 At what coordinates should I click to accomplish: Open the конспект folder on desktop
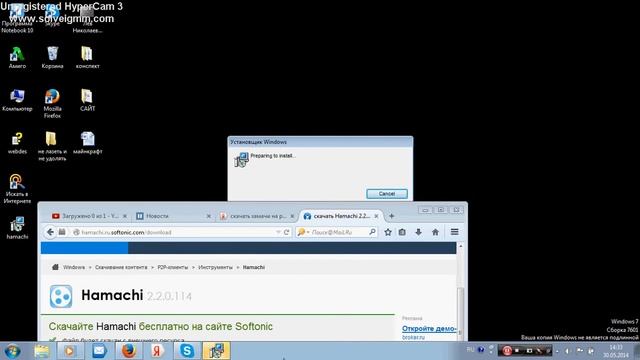click(87, 57)
